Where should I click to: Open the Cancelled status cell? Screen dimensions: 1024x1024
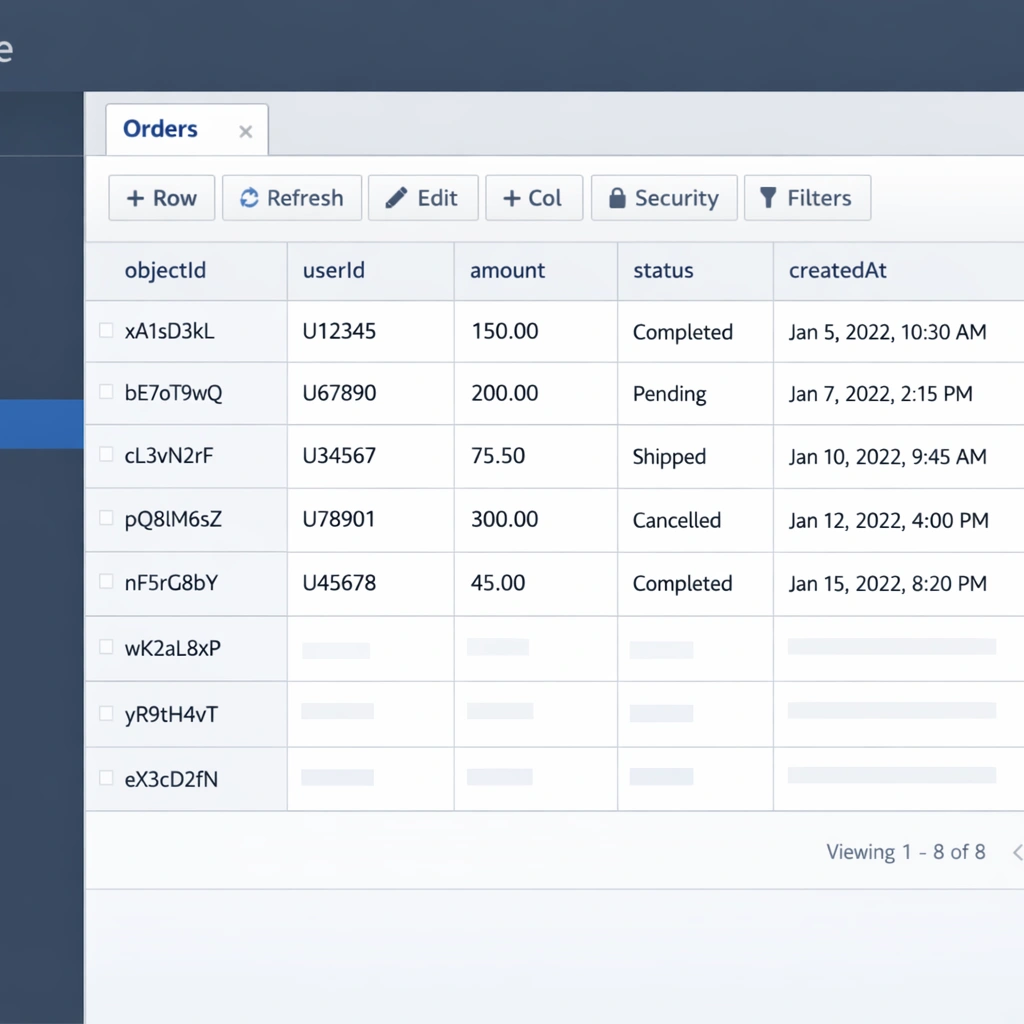click(x=676, y=520)
